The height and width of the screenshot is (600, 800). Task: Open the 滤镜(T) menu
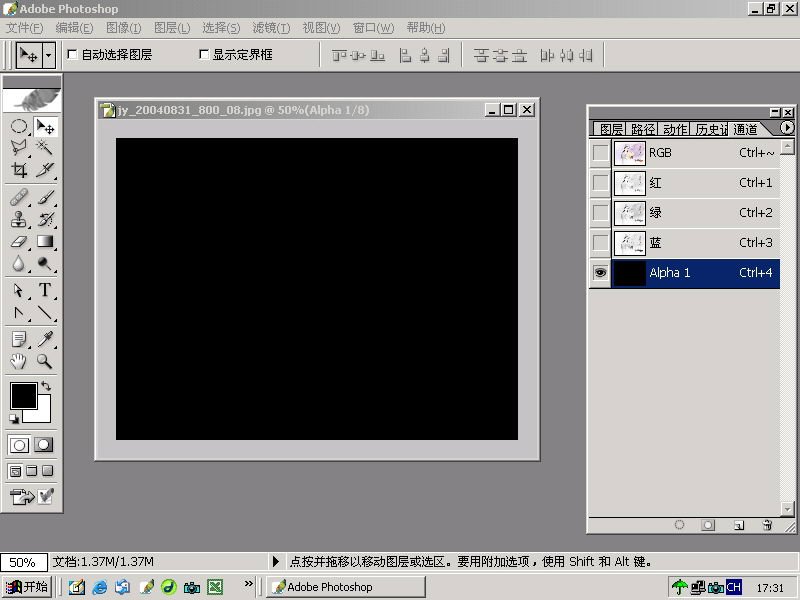click(271, 28)
